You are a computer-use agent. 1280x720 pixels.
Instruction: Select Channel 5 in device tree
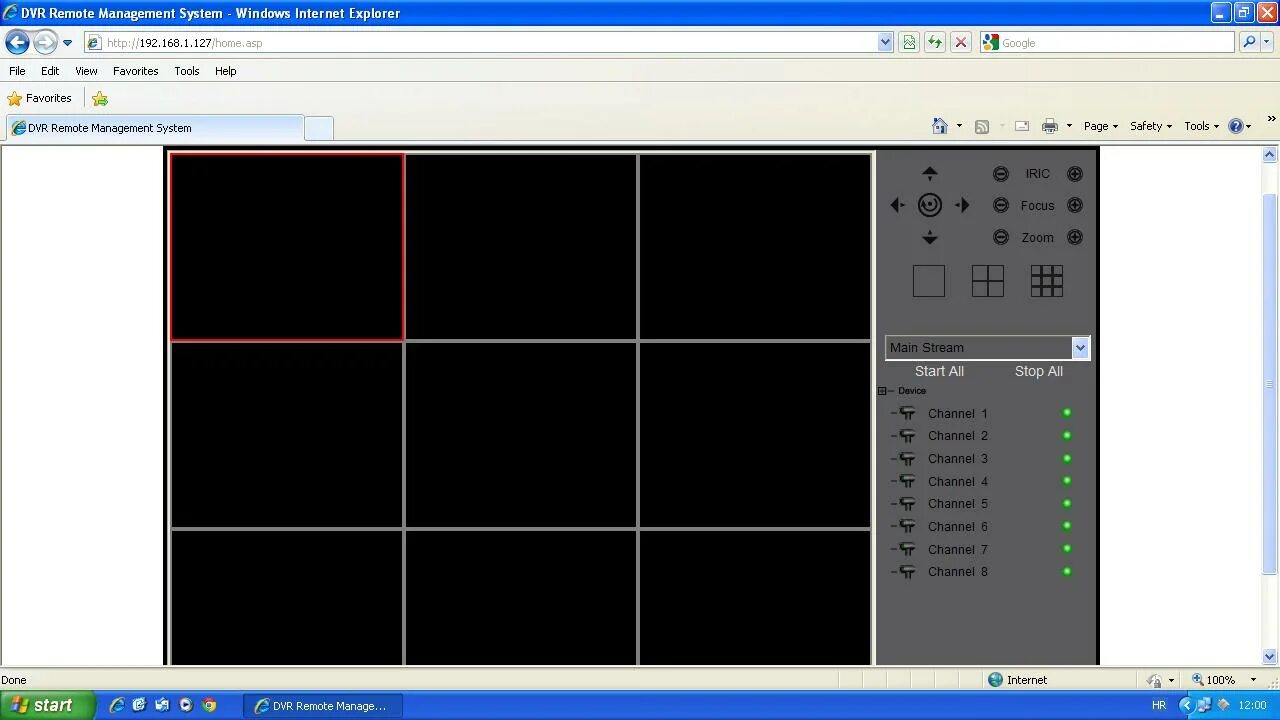(x=957, y=504)
